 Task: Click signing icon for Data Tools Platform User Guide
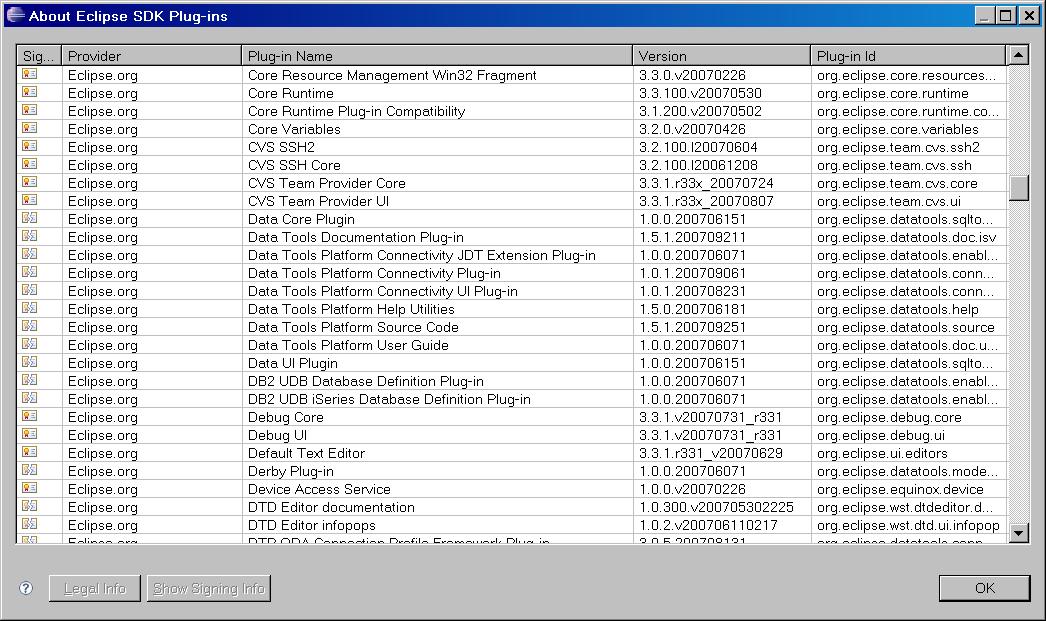point(29,344)
